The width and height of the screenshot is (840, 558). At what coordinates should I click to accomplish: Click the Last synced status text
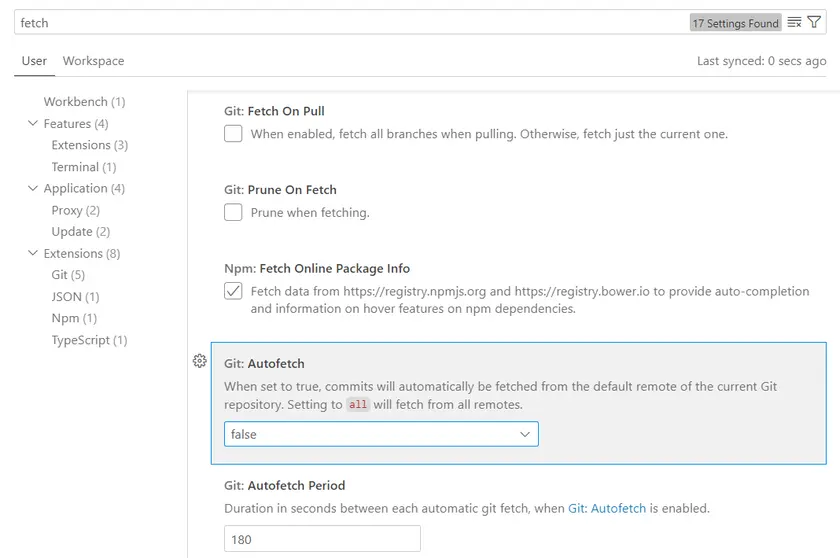tap(761, 61)
